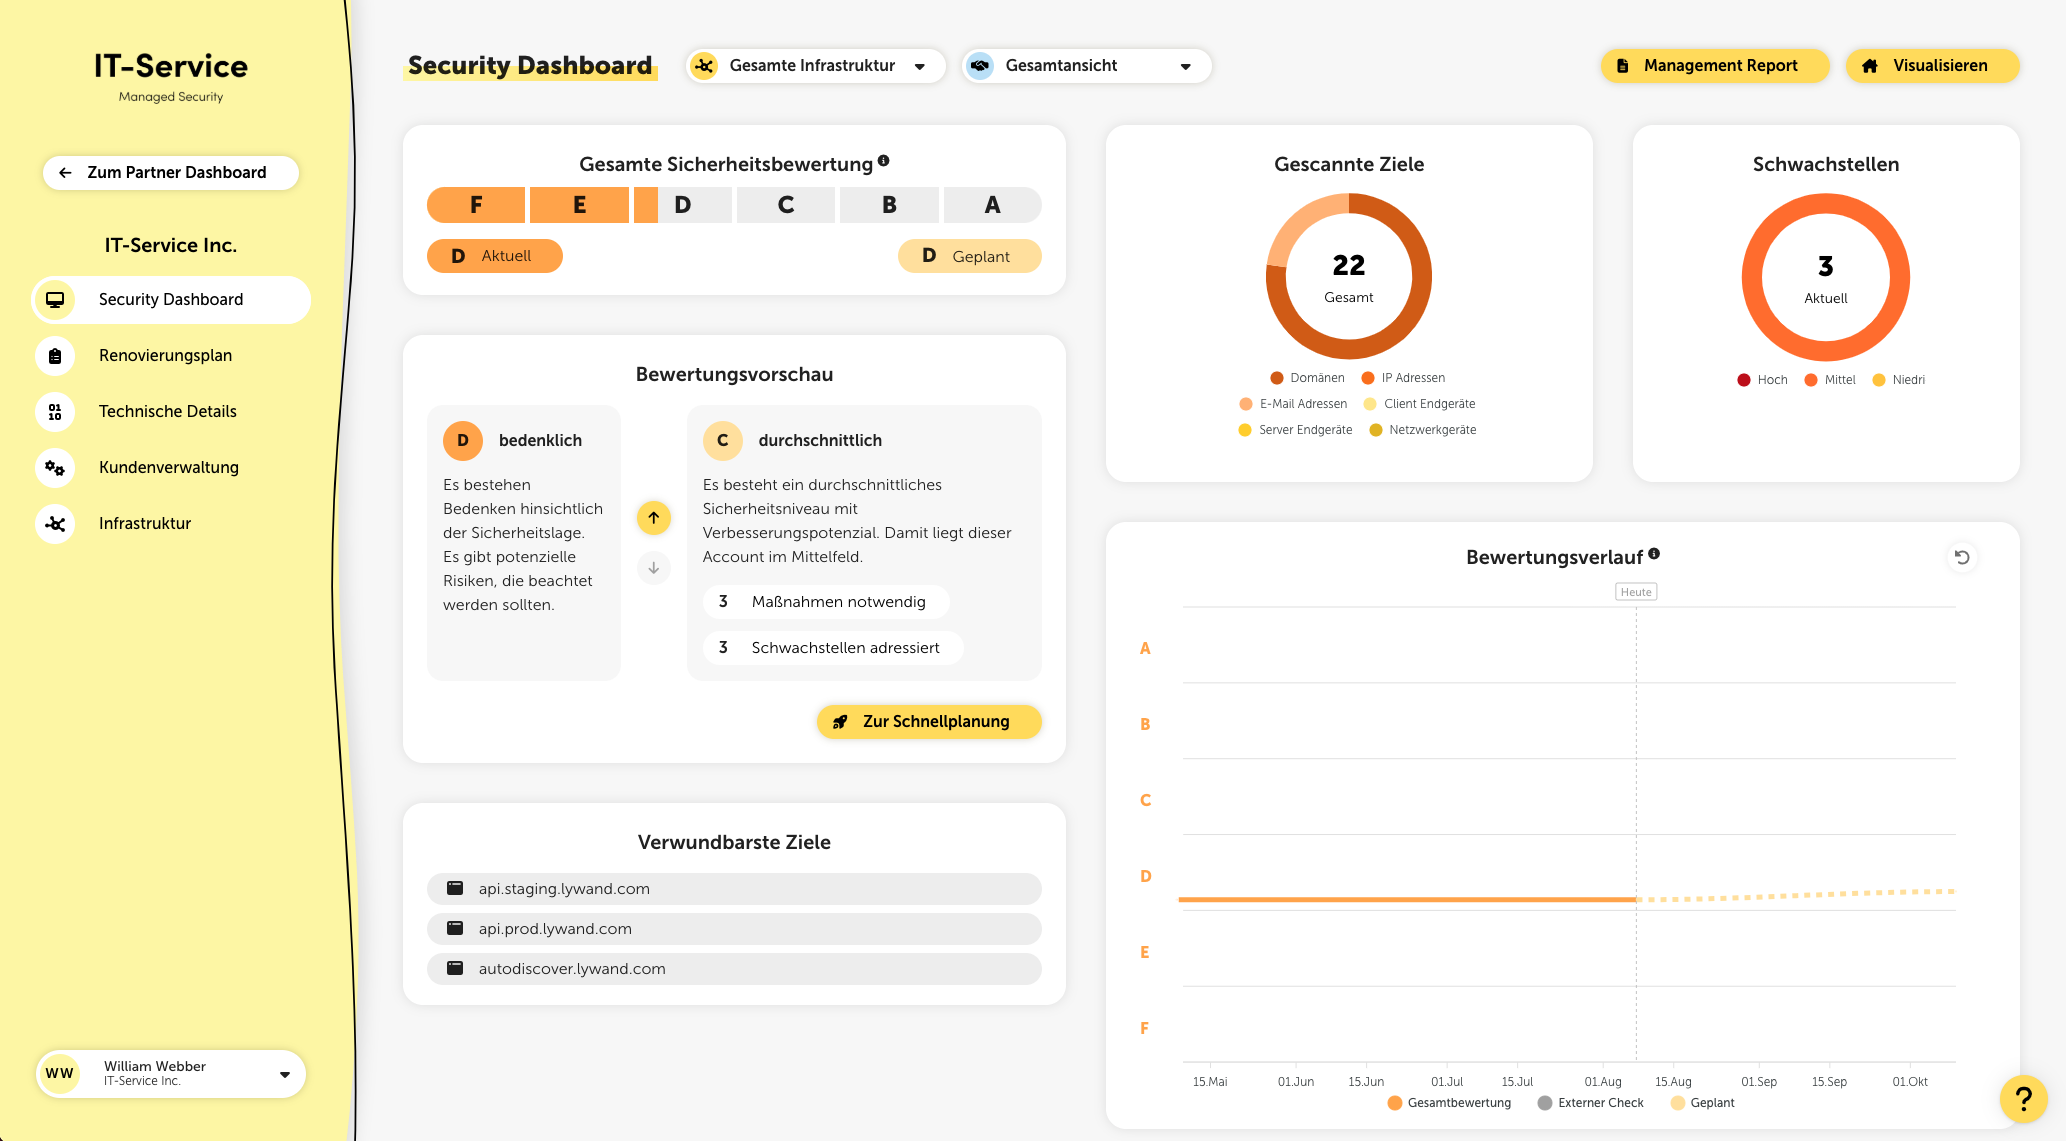Go to Zum Partner Dashboard
The image size is (2066, 1141).
(171, 172)
